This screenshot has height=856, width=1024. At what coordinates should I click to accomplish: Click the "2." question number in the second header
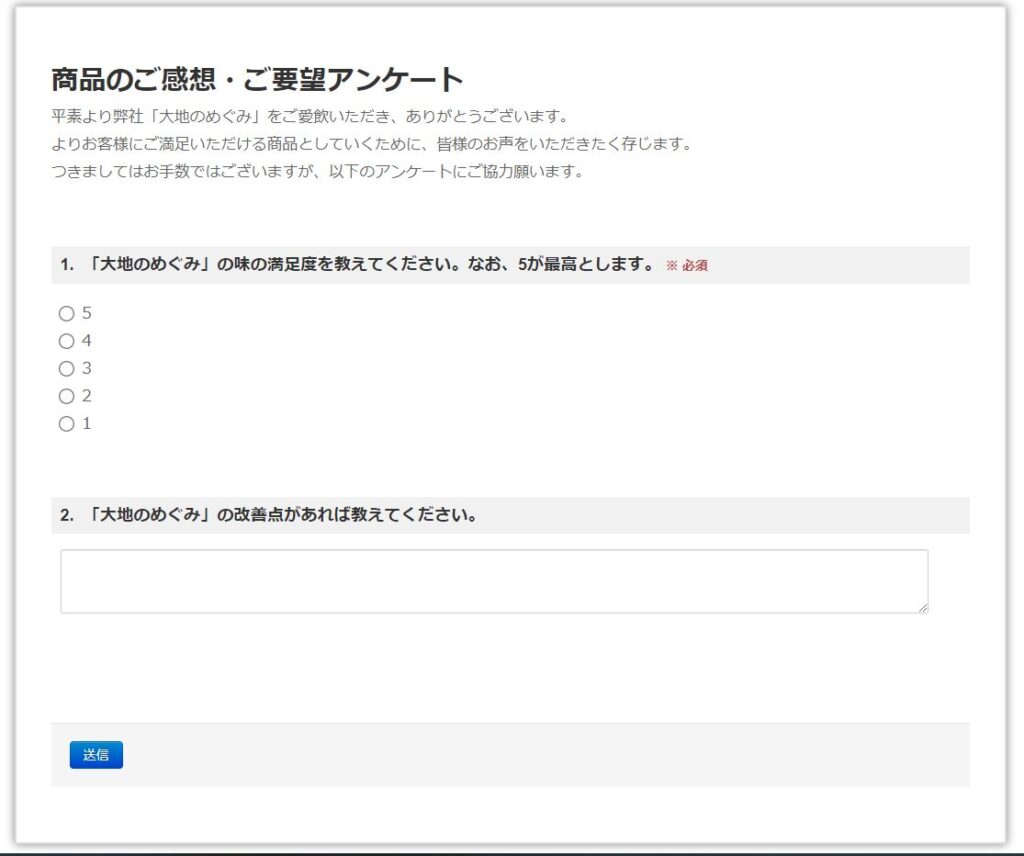67,515
